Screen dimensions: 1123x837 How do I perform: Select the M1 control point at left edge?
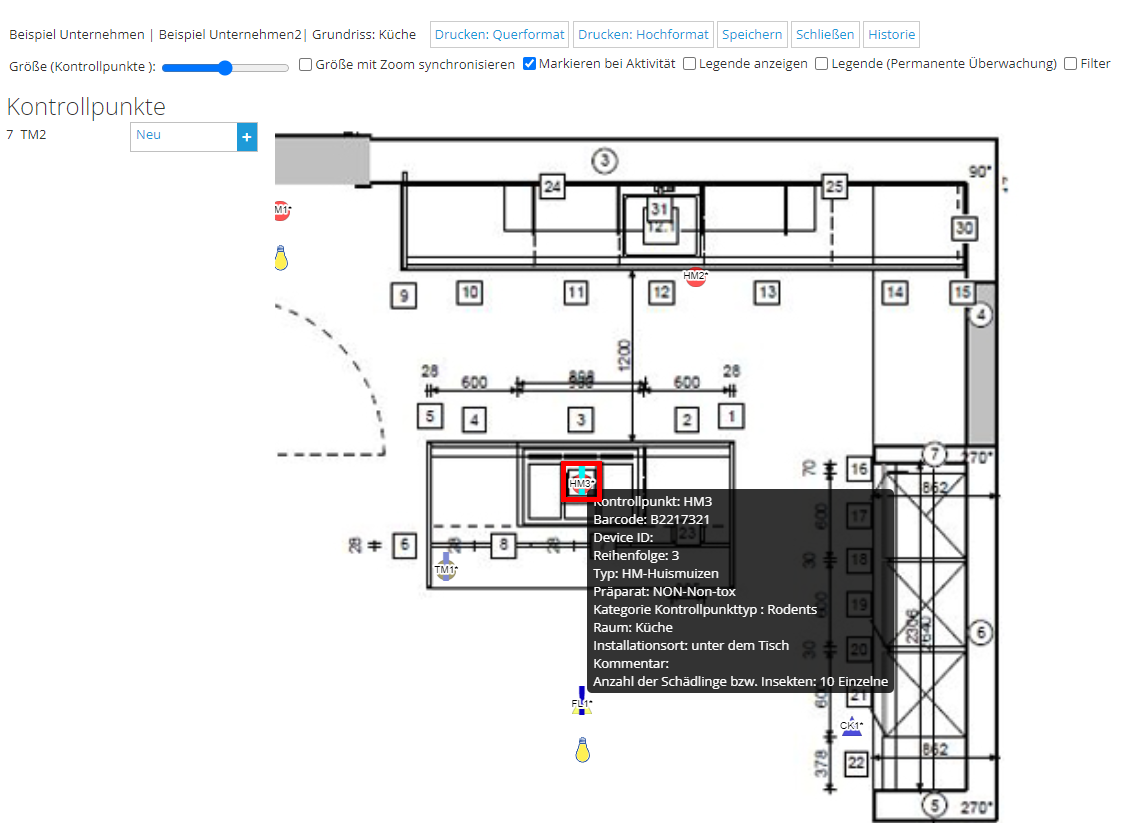(281, 211)
